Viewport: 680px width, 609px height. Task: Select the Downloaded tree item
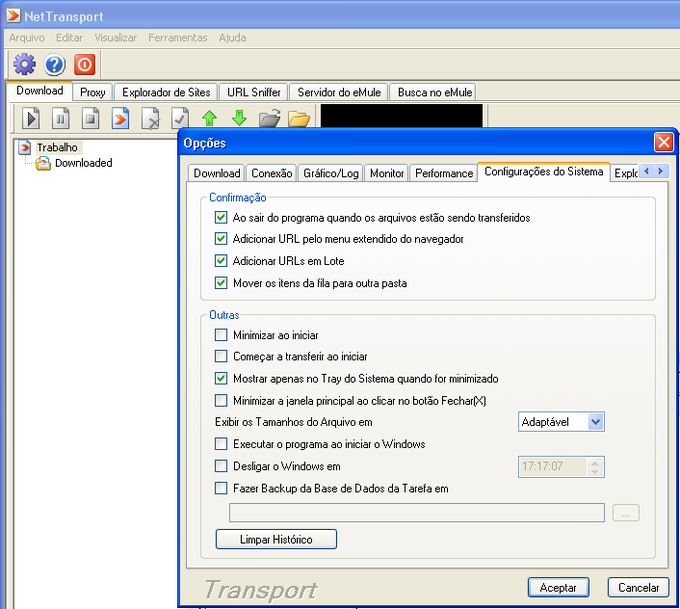pos(84,163)
